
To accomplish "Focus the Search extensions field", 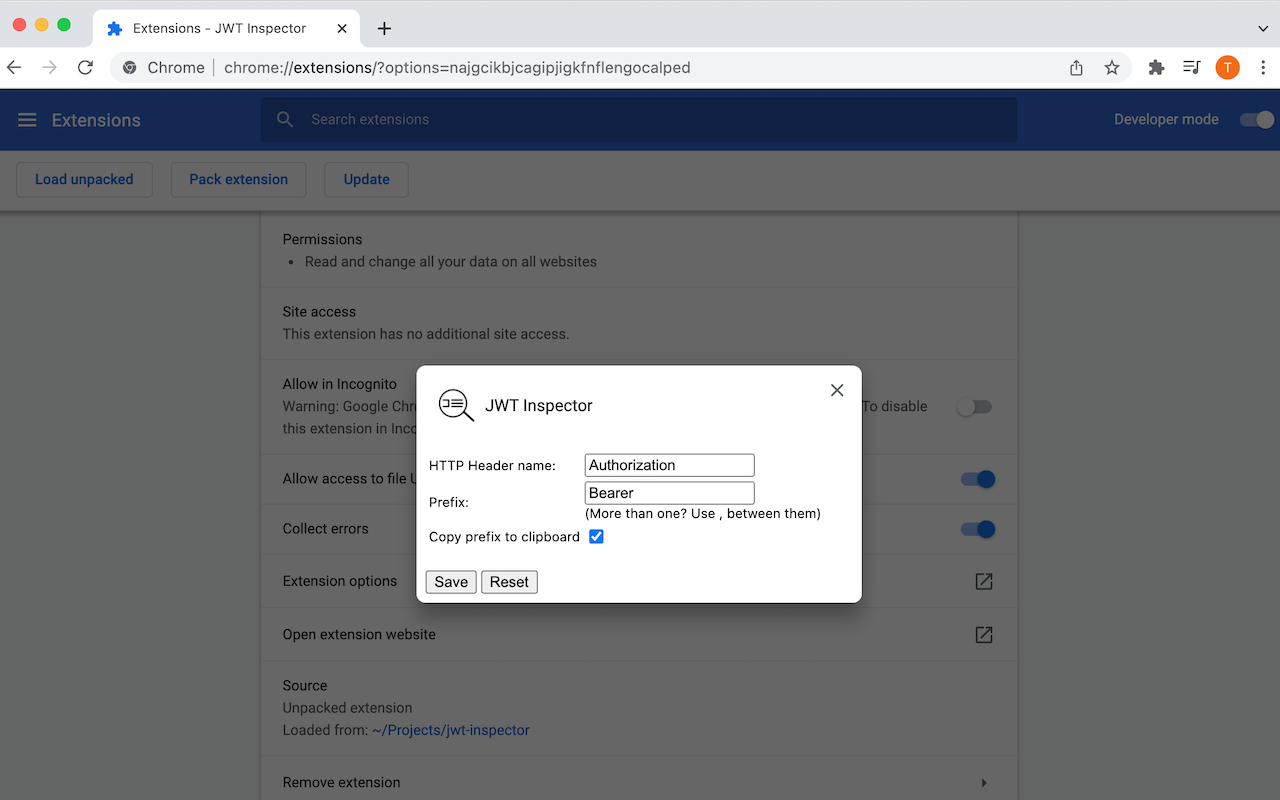I will [x=639, y=119].
